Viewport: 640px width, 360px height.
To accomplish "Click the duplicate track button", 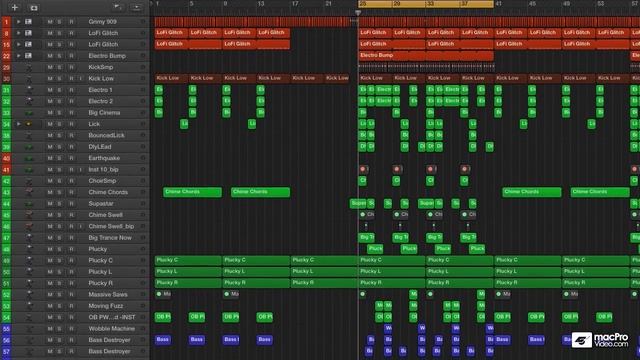I will [34, 7].
